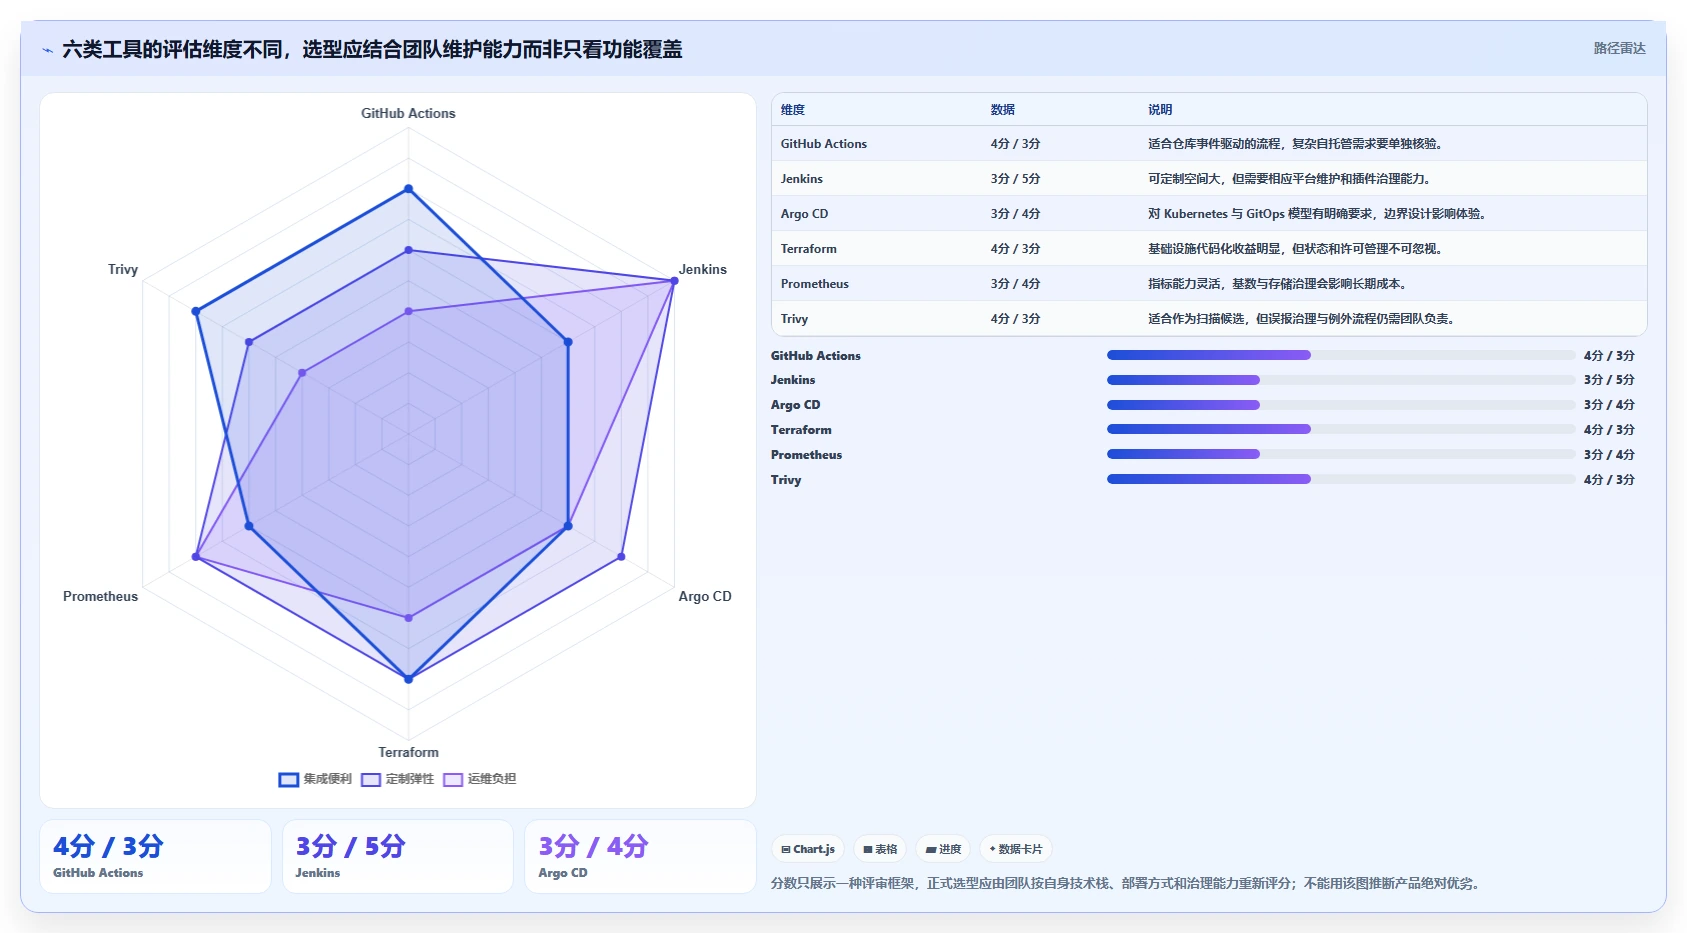Click the 3分 / 5分 value beside Jenkins progress bar
This screenshot has height=933, width=1687.
1609,380
